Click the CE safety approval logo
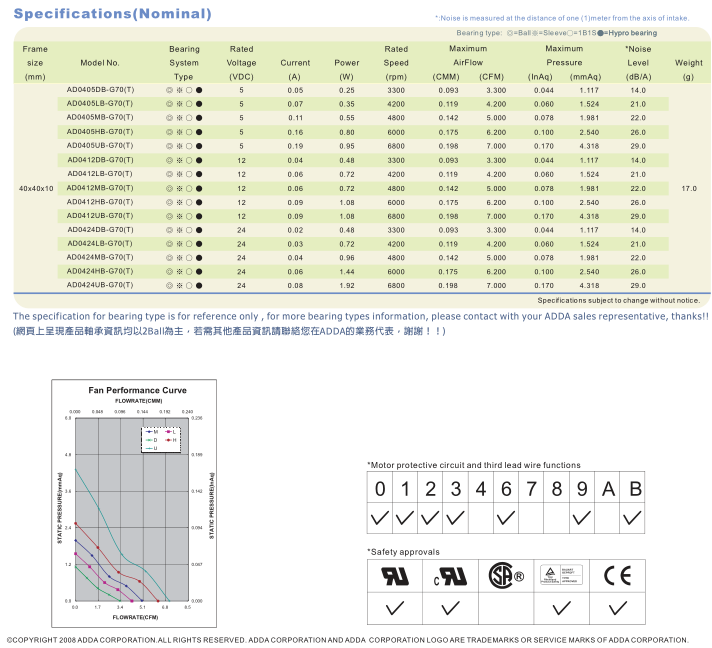This screenshot has width=712, height=648. point(618,576)
